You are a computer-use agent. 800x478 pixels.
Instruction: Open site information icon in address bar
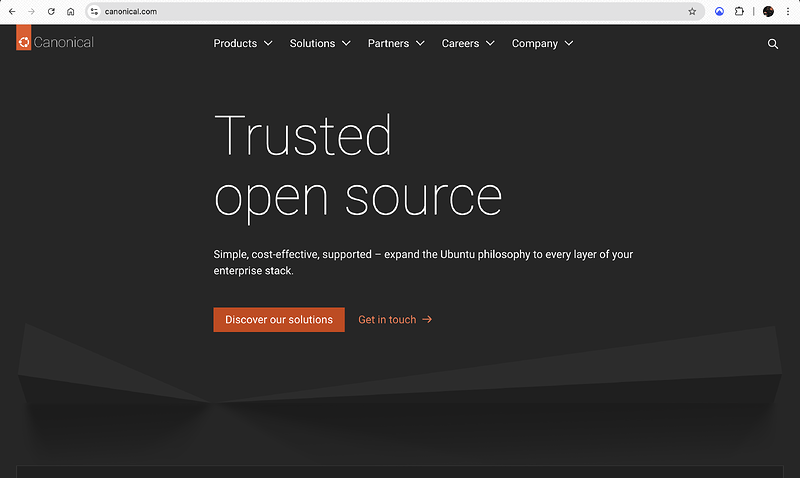94,11
